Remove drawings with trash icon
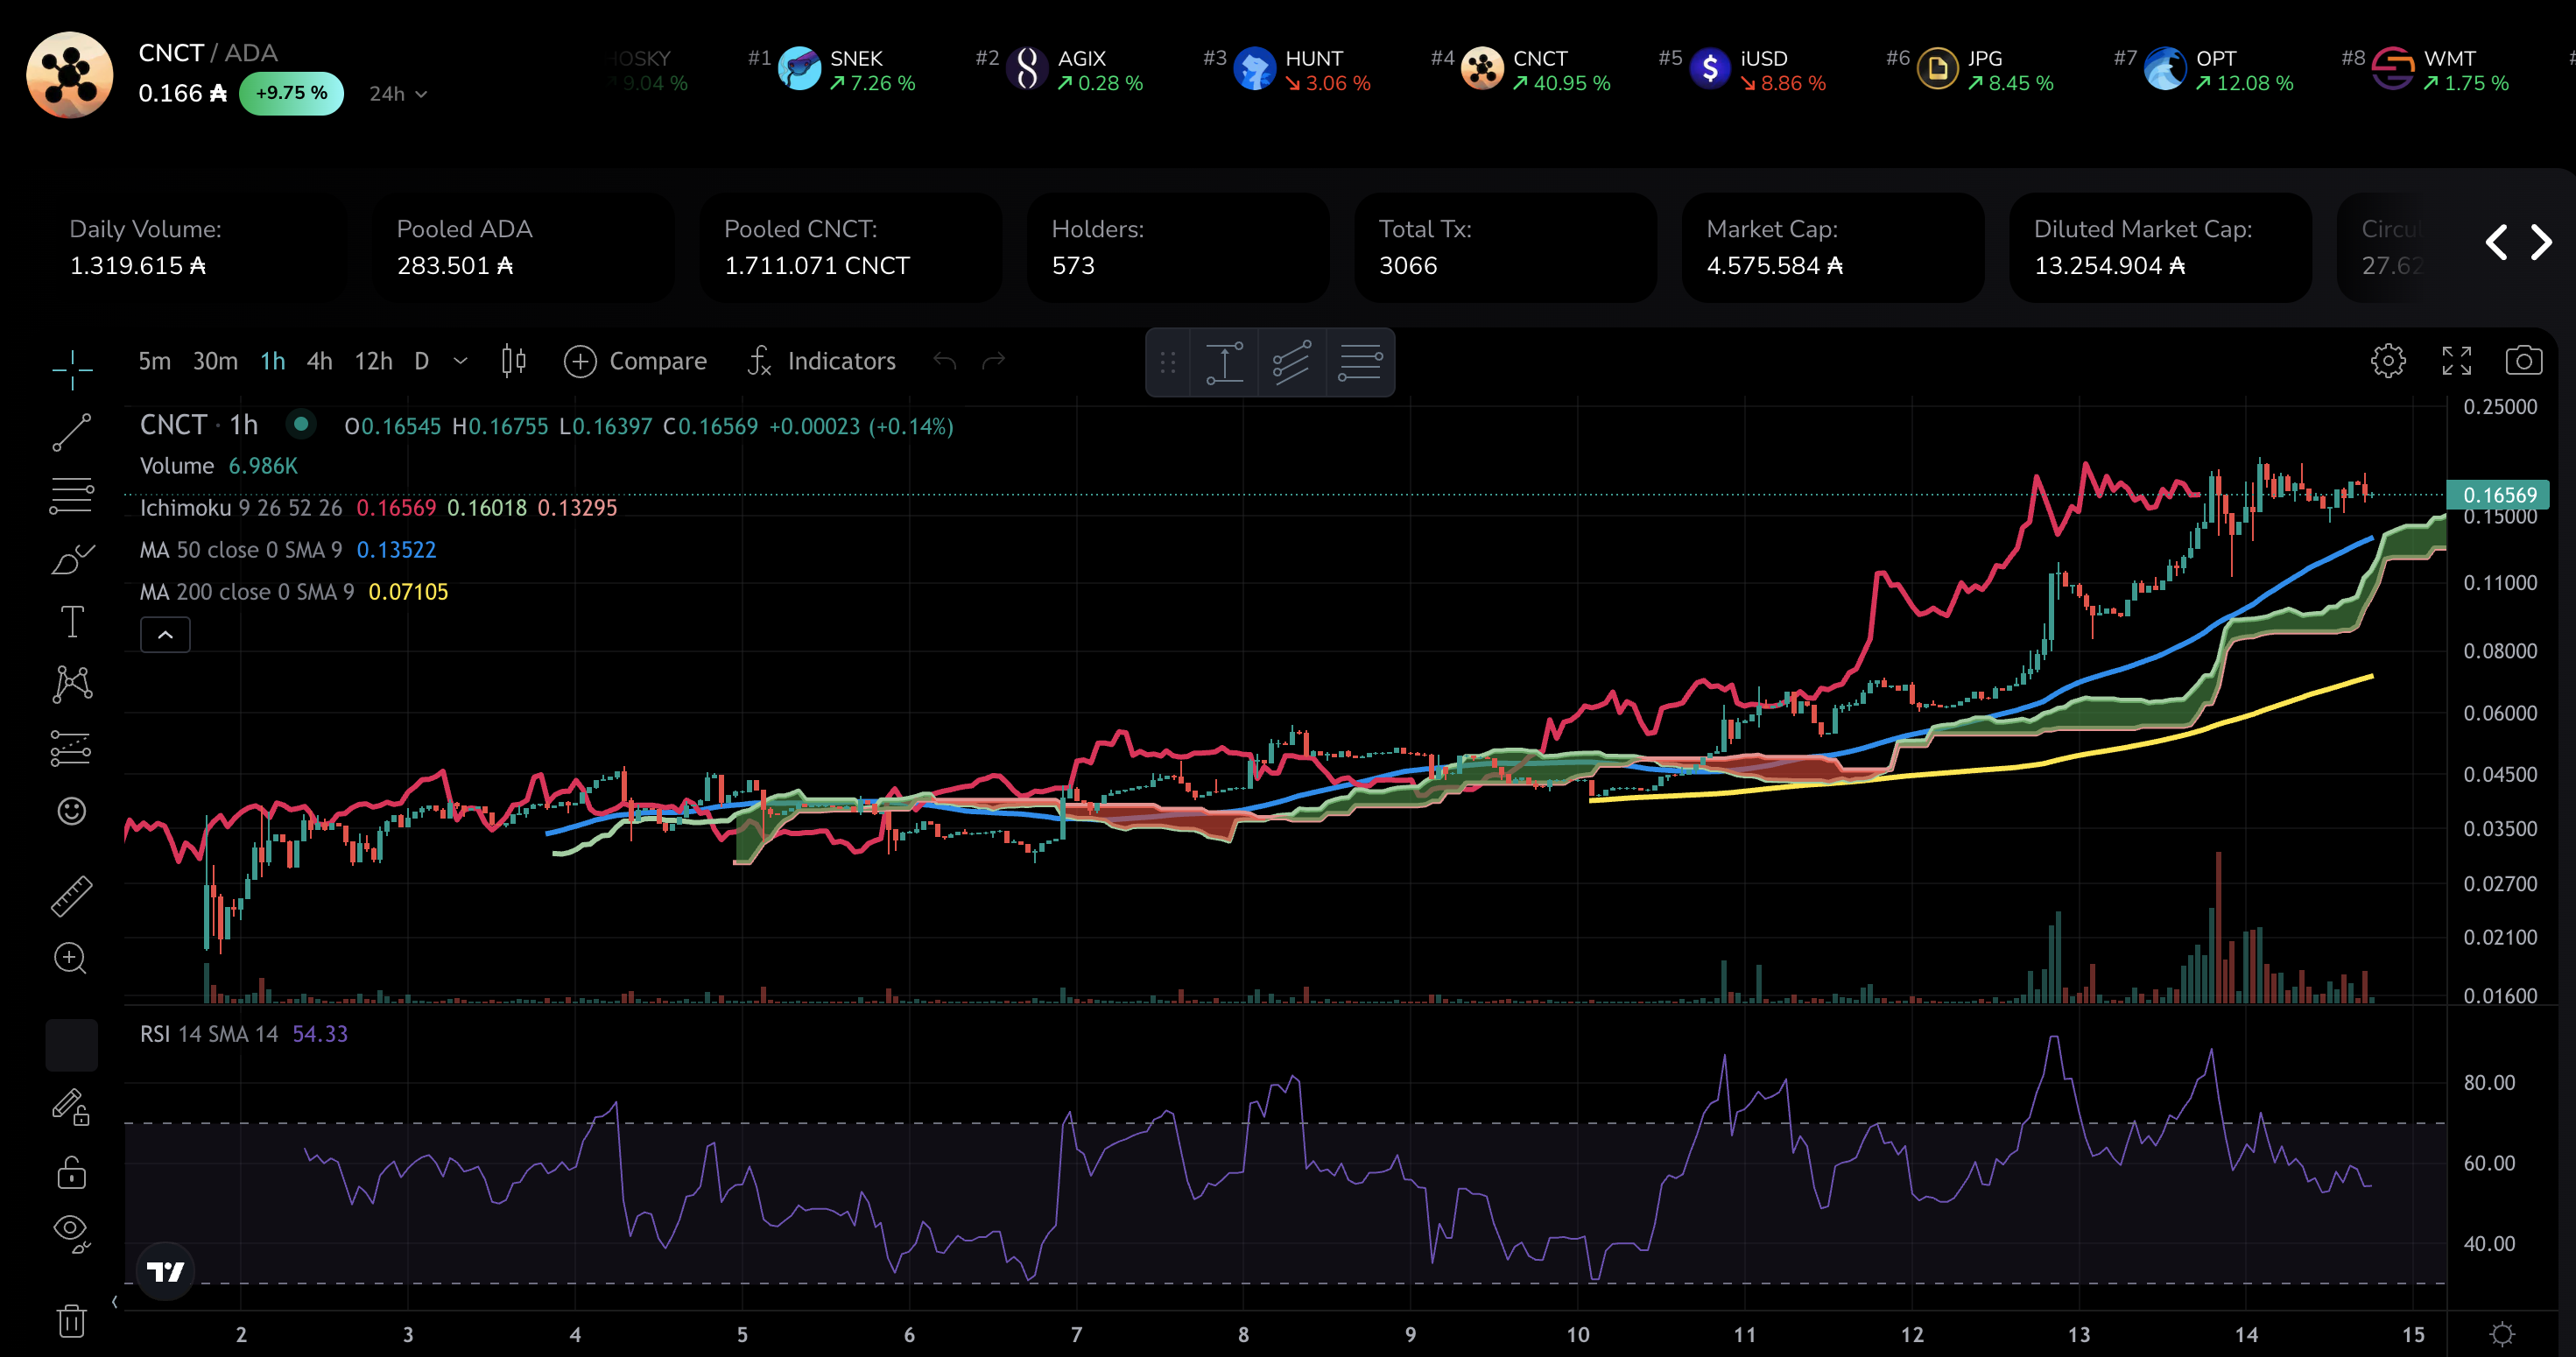 tap(71, 1320)
